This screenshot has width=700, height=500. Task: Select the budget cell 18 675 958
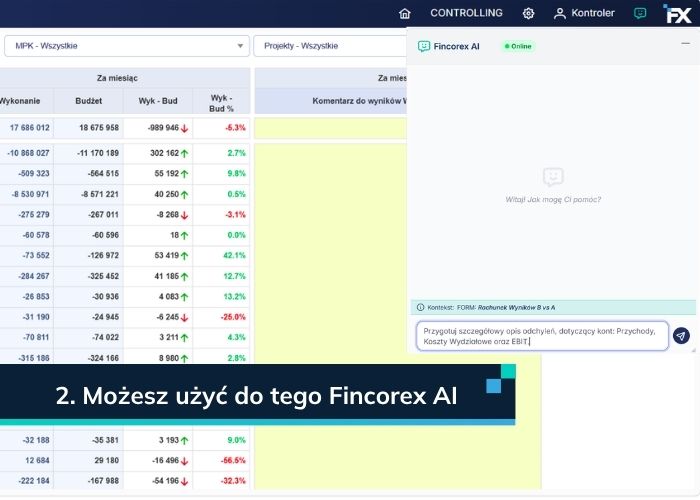tap(89, 128)
